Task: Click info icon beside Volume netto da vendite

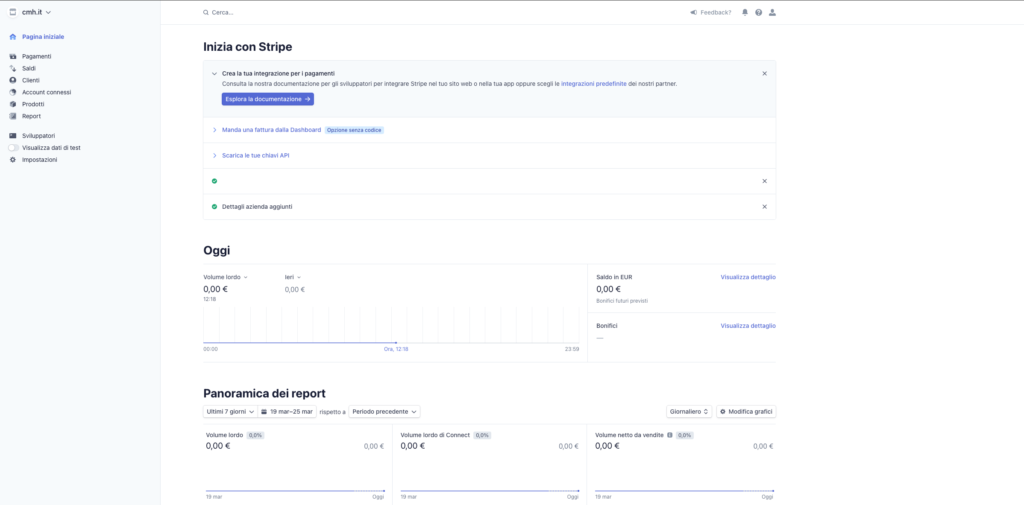Action: tap(670, 434)
